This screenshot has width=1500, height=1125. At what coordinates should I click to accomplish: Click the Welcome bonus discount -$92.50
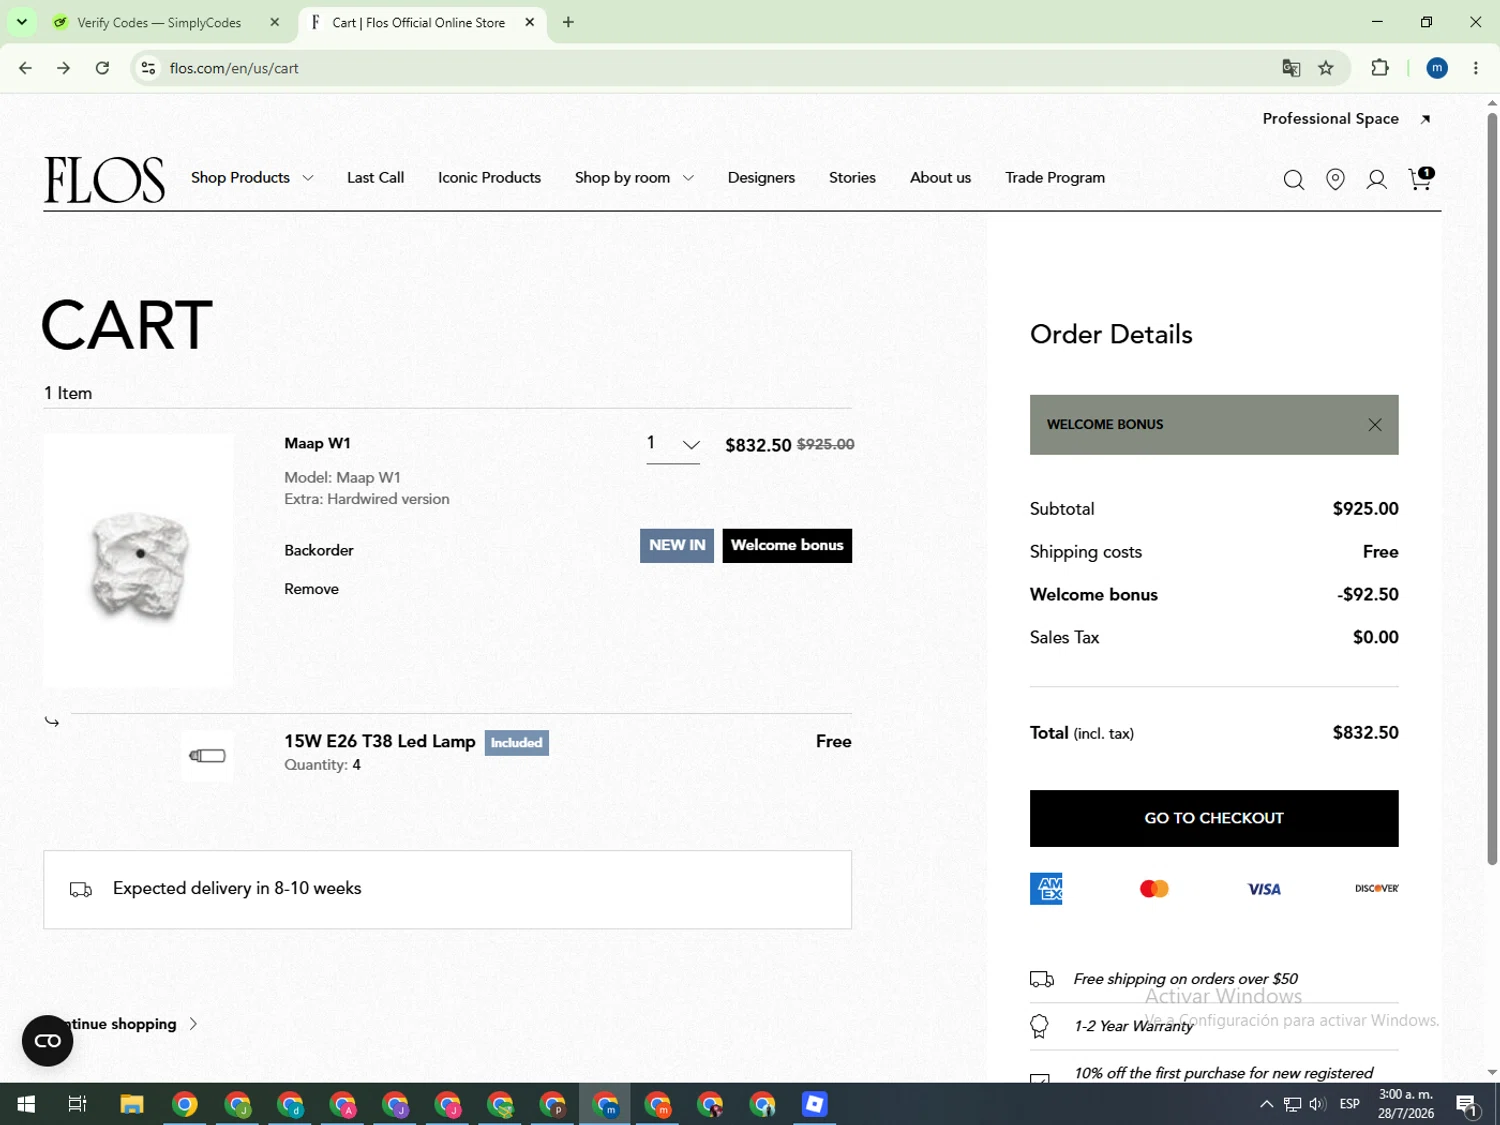point(1368,595)
